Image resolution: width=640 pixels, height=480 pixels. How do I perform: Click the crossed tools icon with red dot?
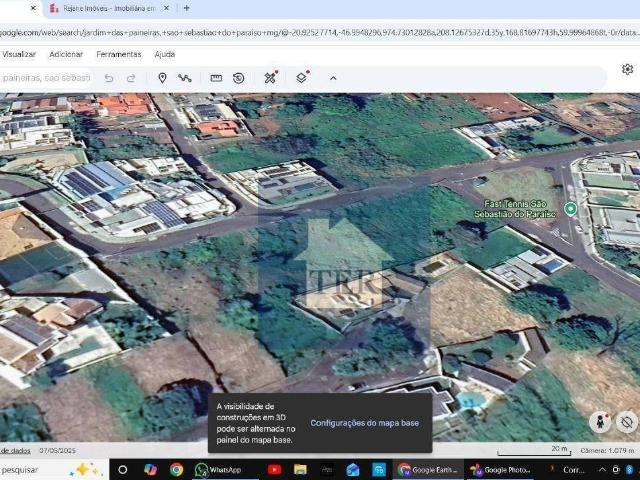(x=271, y=77)
